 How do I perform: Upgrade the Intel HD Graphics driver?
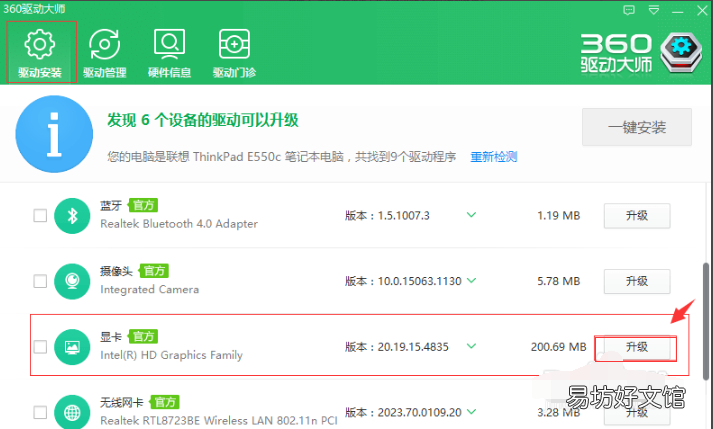tap(636, 348)
